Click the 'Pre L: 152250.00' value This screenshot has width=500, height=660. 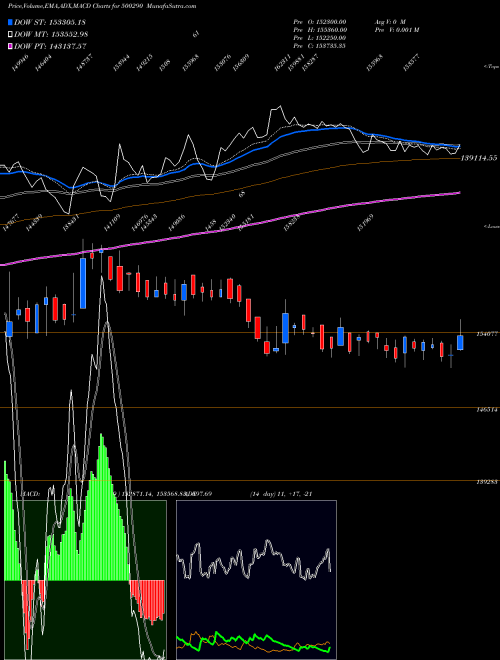coord(319,38)
